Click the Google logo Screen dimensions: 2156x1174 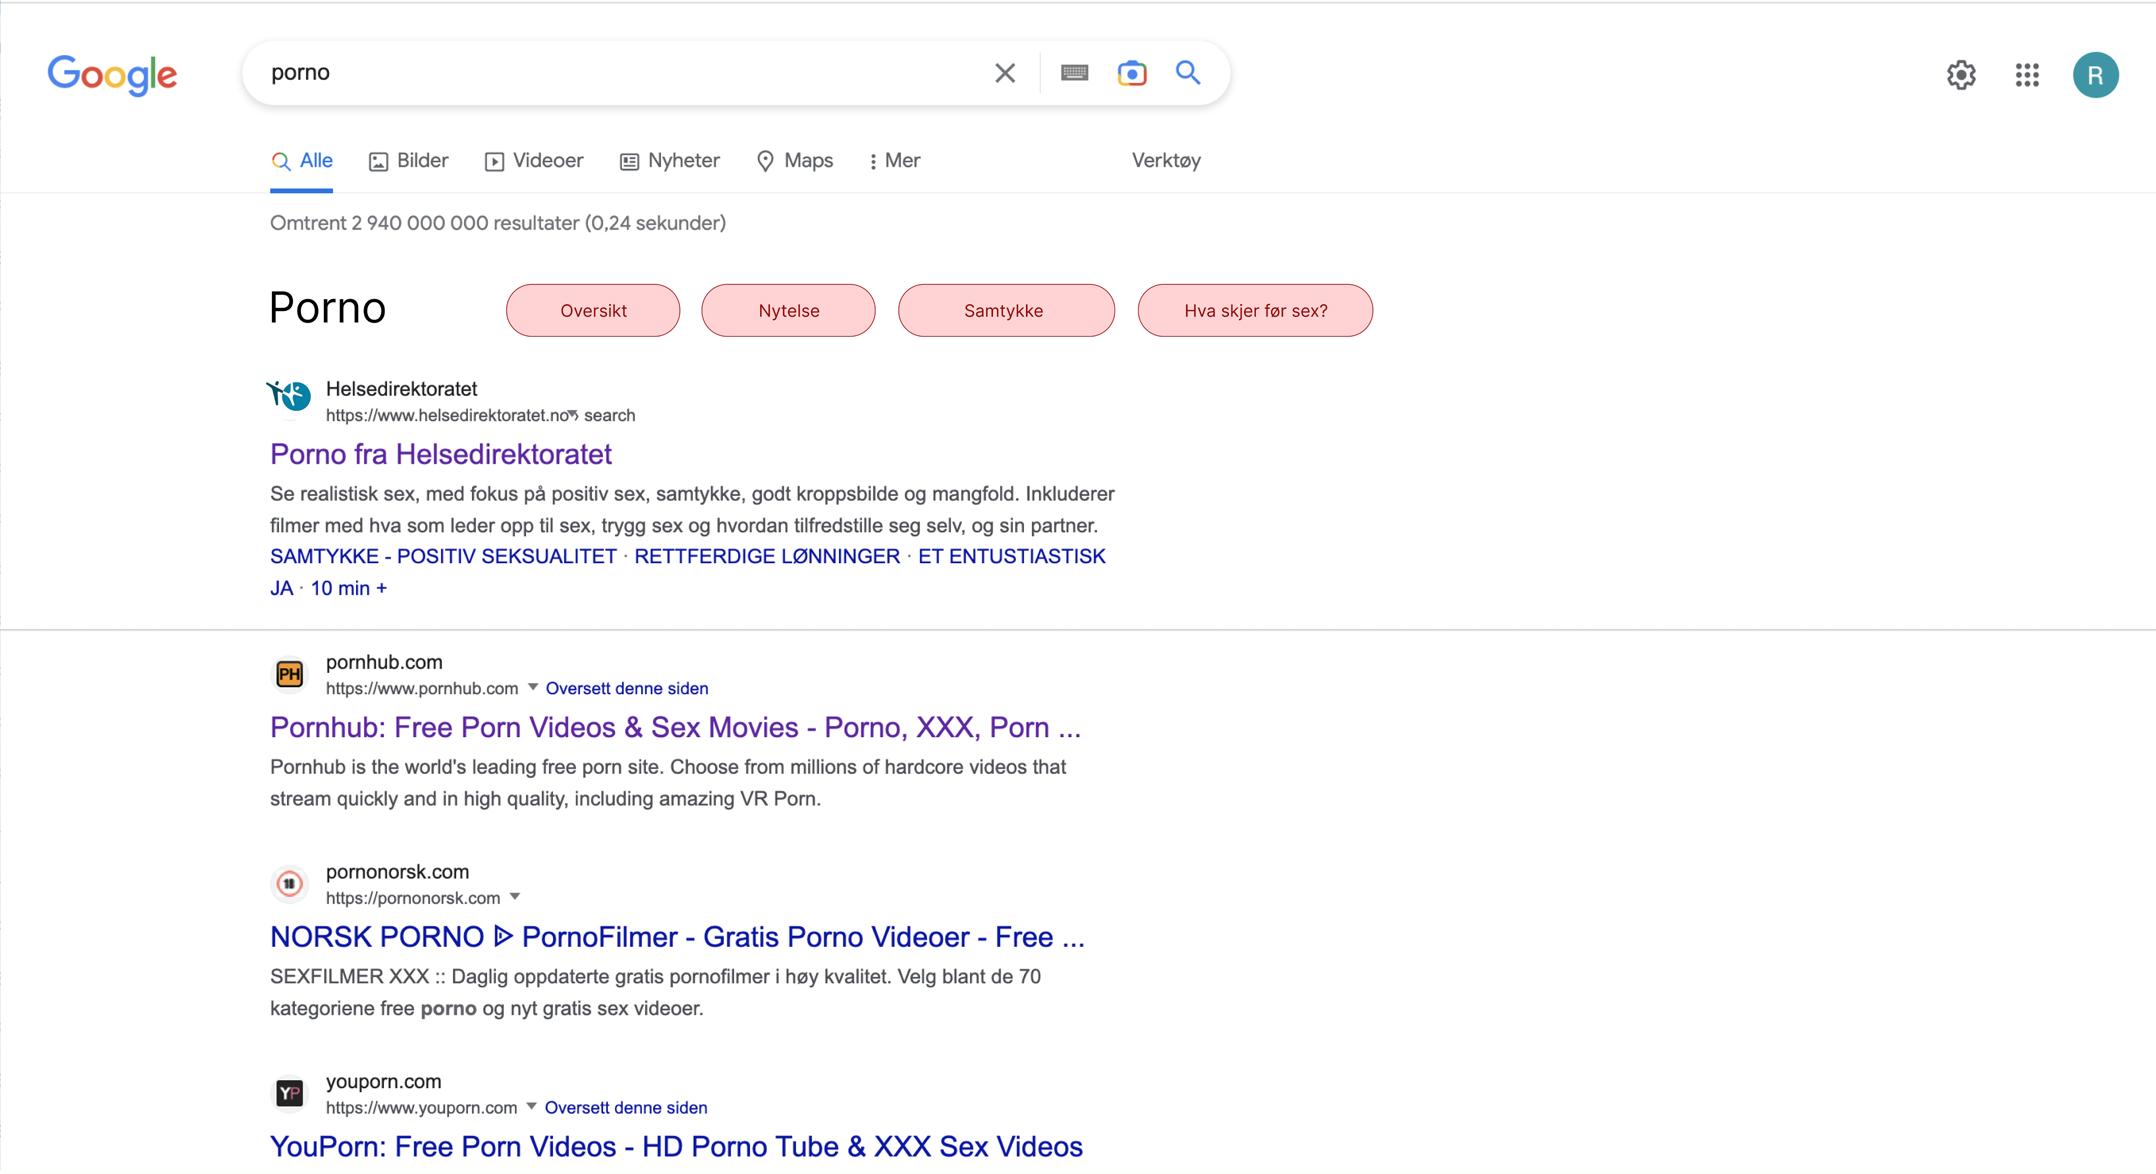[112, 75]
